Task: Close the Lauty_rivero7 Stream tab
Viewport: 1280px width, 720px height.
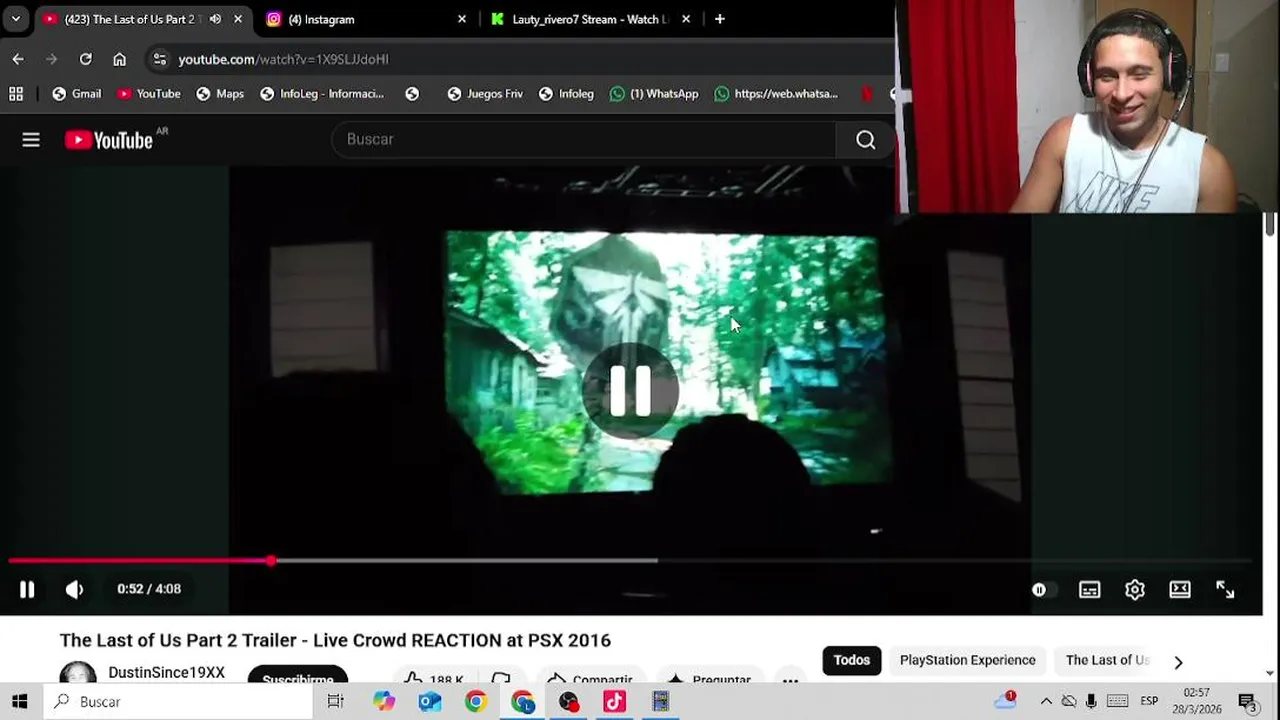Action: [x=685, y=19]
